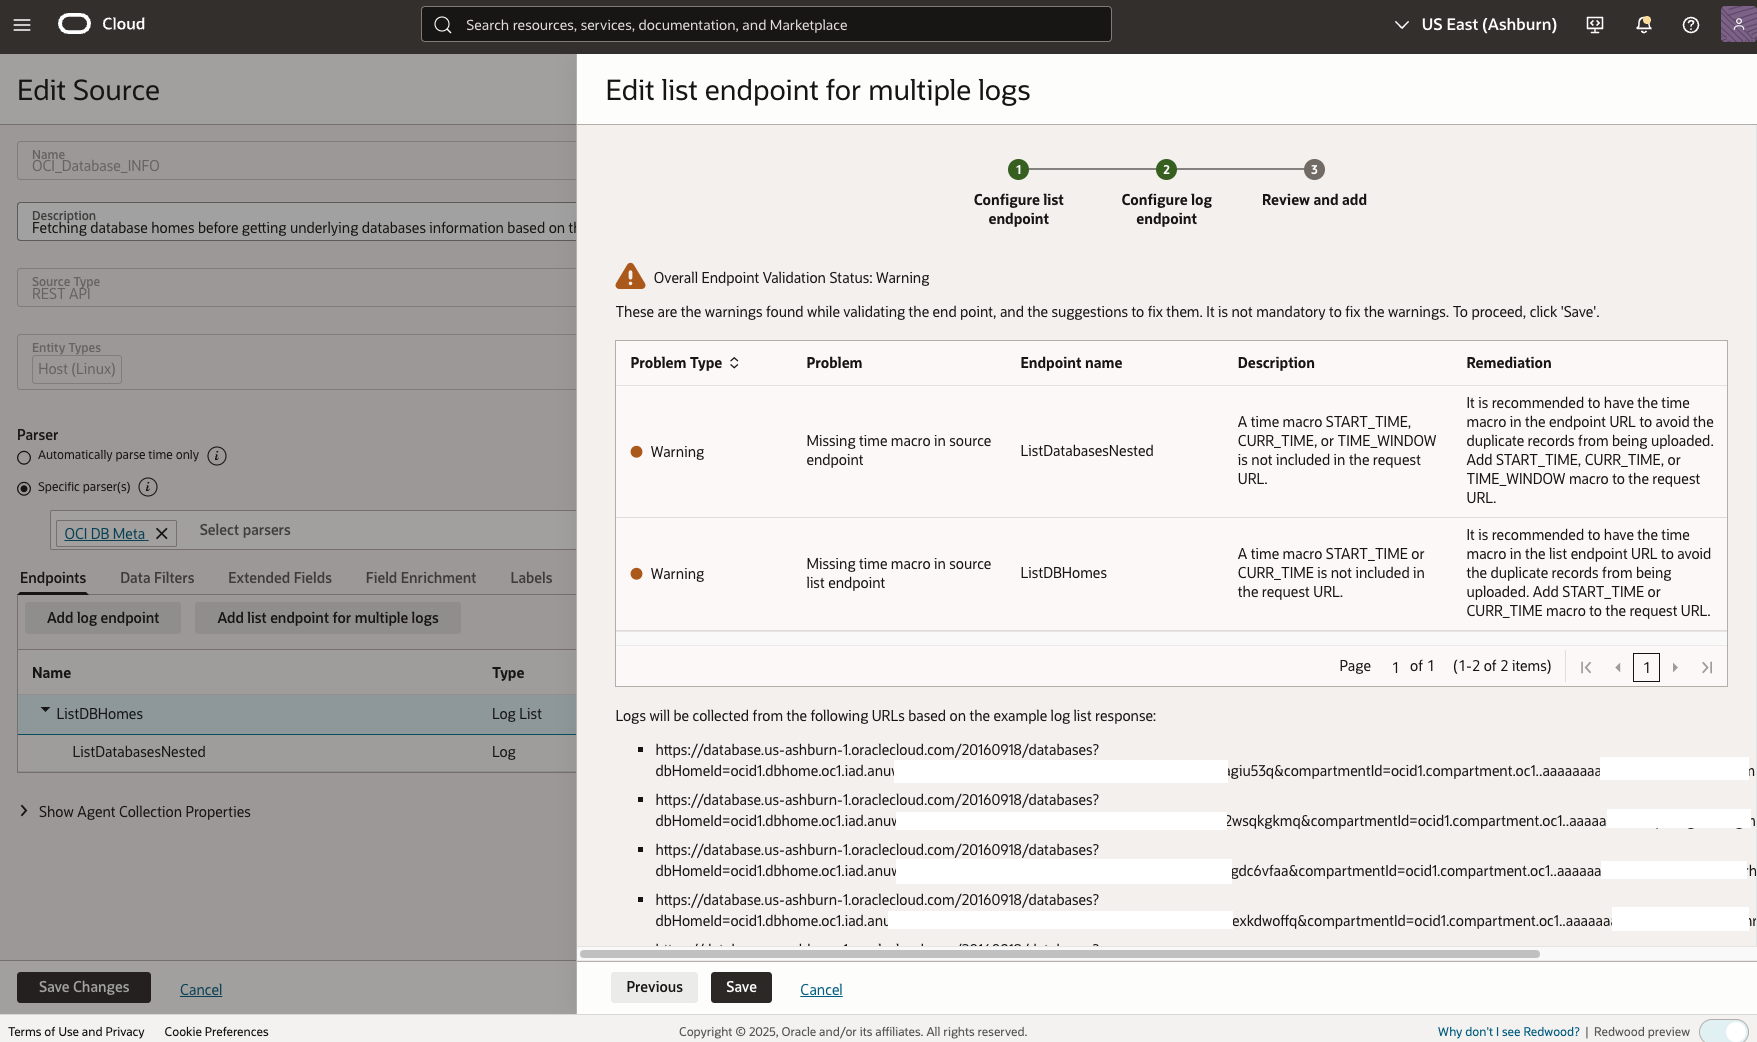Open the Help menu
This screenshot has height=1042, width=1757.
pyautogui.click(x=1690, y=24)
